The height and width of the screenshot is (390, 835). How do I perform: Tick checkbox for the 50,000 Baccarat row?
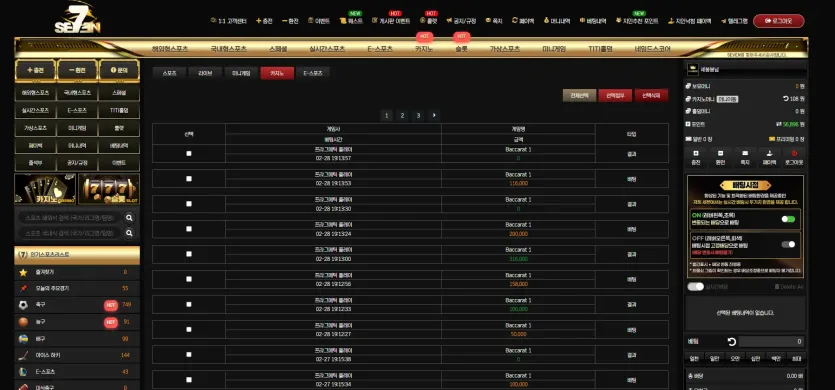pos(189,330)
